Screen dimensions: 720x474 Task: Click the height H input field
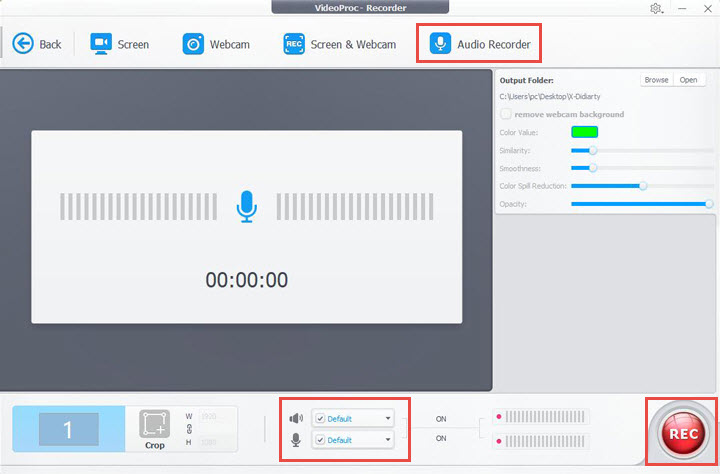tap(216, 442)
